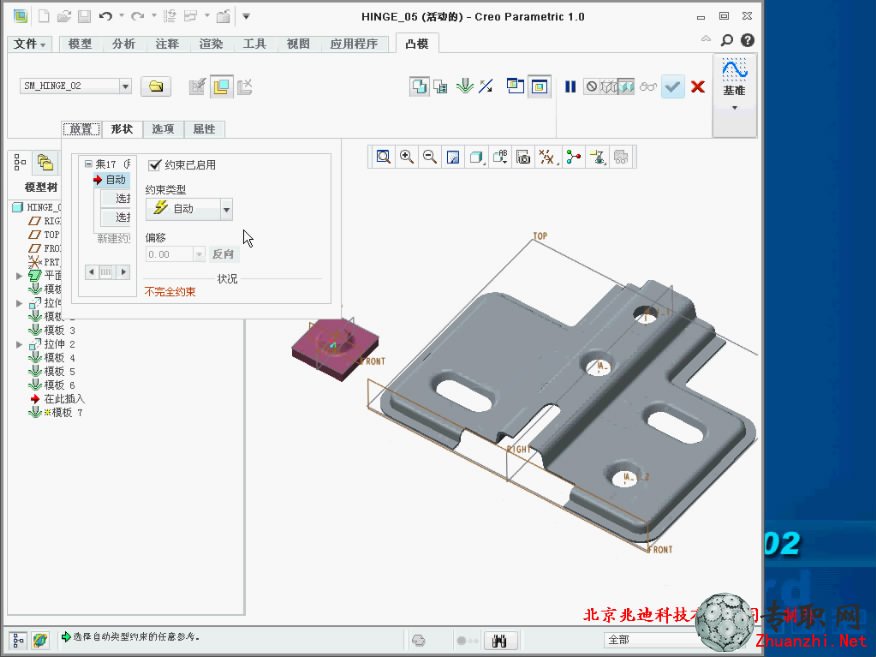
Task: Open the 属性 panel tab
Action: (x=204, y=129)
